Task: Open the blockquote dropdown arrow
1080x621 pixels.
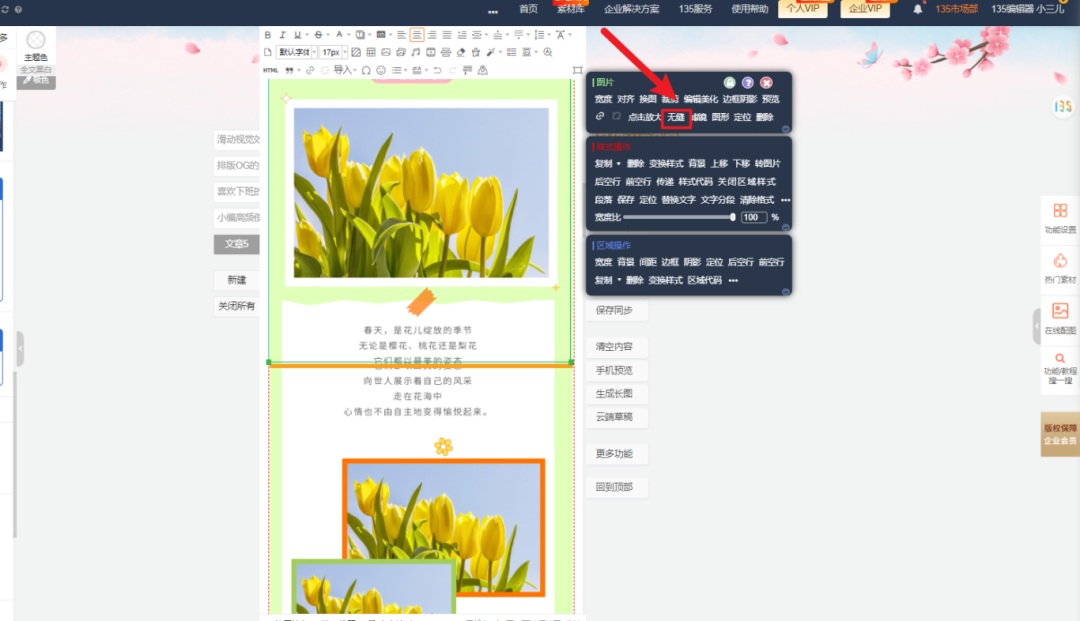Action: [x=299, y=70]
